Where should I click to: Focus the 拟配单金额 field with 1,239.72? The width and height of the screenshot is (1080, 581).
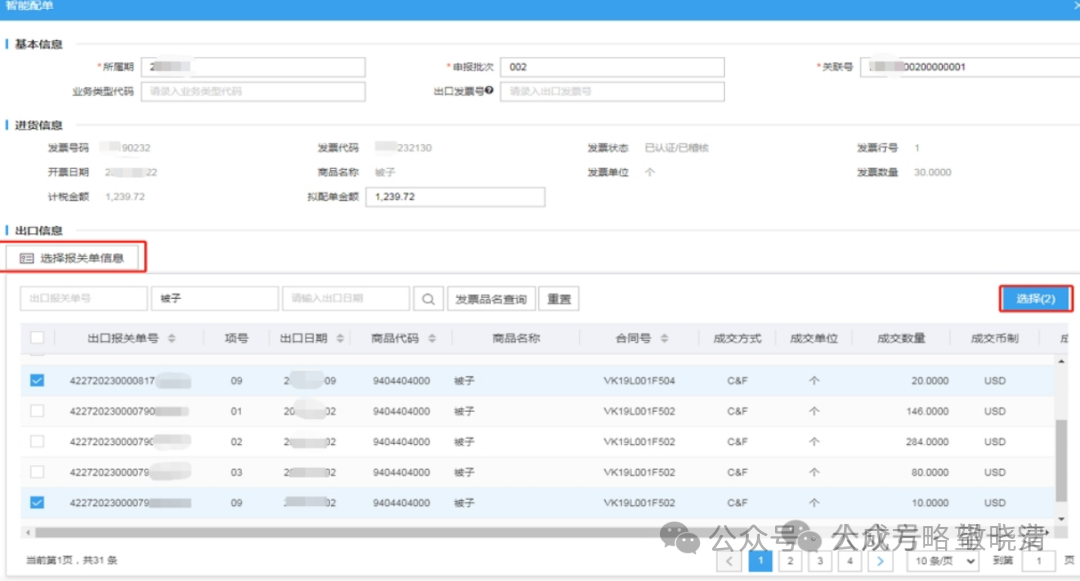[x=455, y=197]
